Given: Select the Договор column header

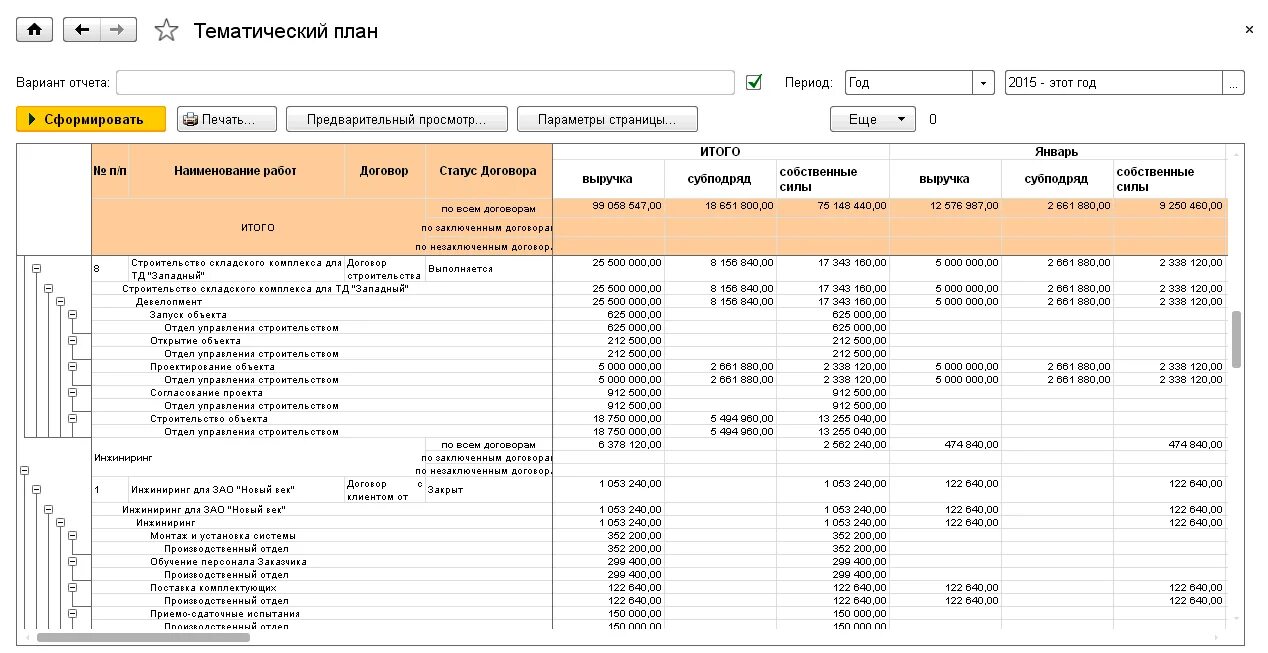Looking at the screenshot, I should pyautogui.click(x=385, y=171).
